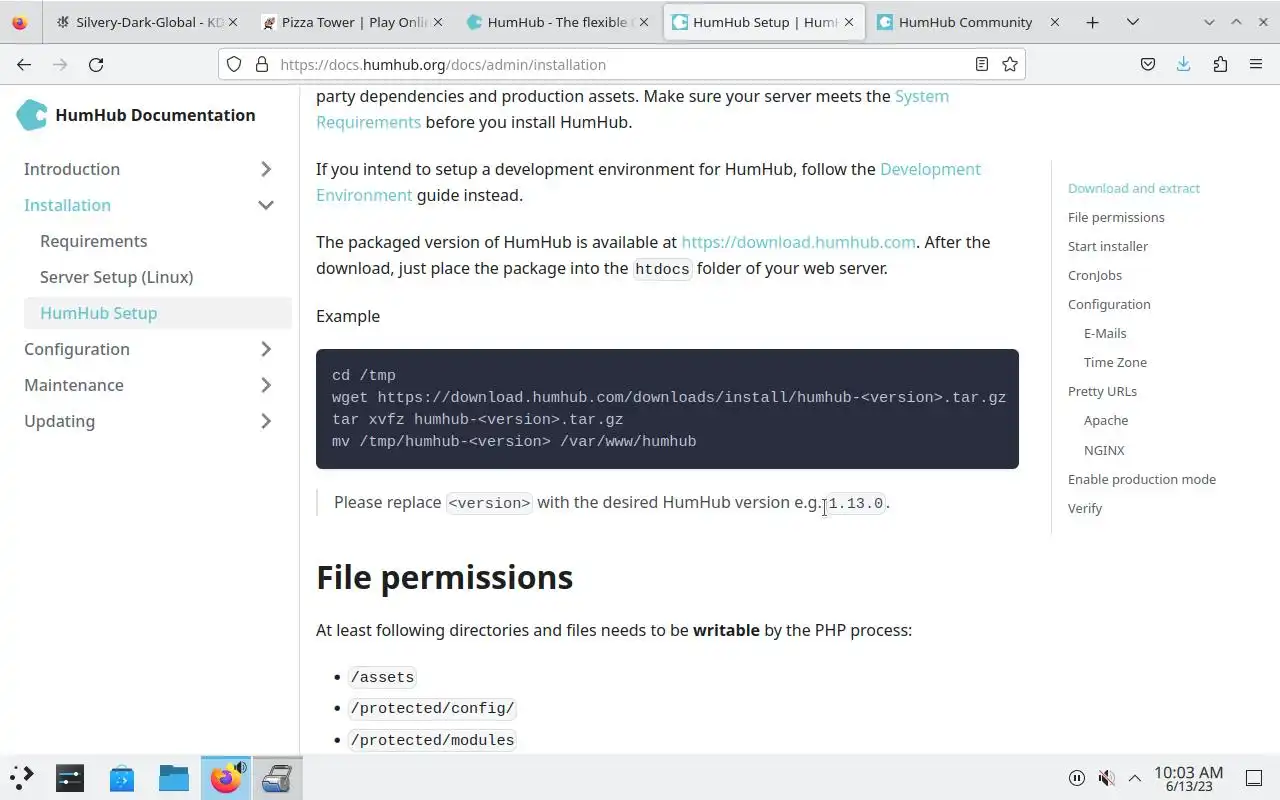Open the clock showing 10:03 AM
Image resolution: width=1280 pixels, height=800 pixels.
tap(1189, 778)
